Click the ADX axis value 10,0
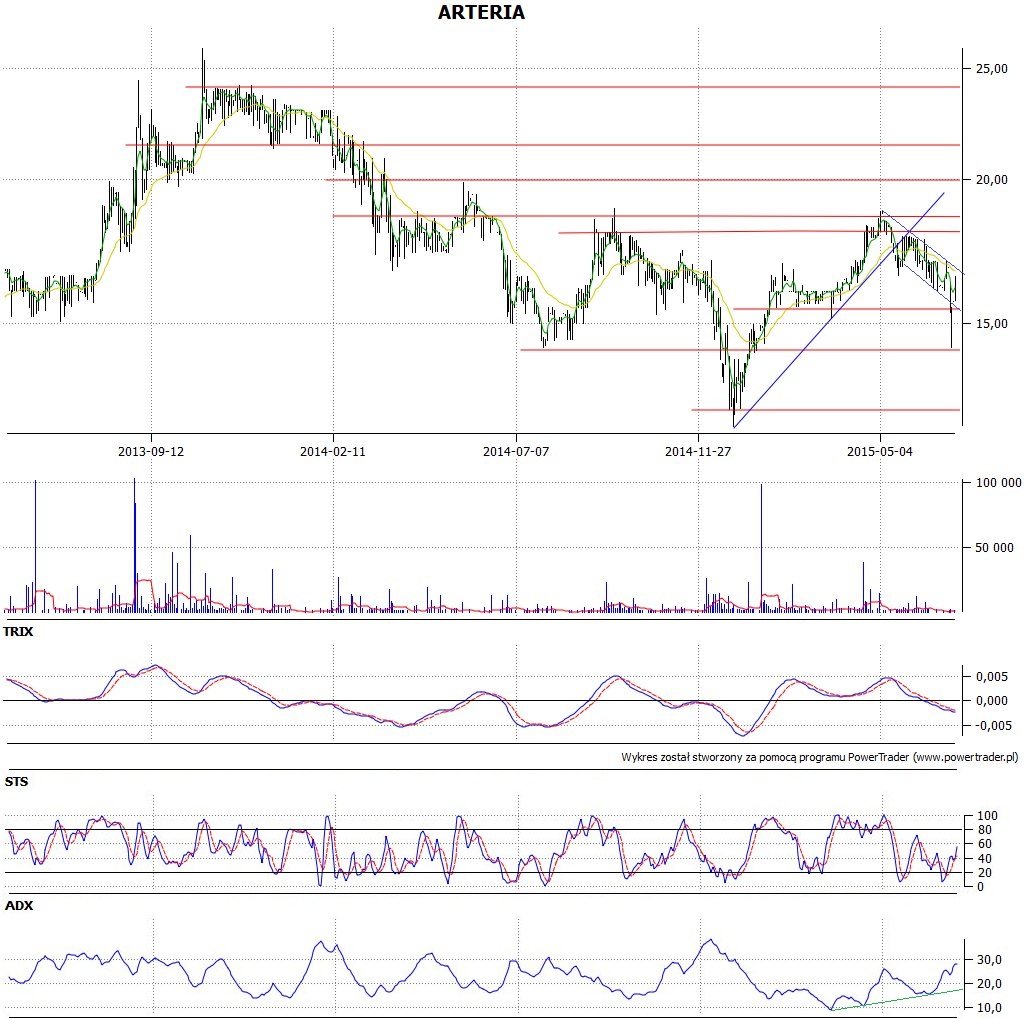 pos(989,1008)
